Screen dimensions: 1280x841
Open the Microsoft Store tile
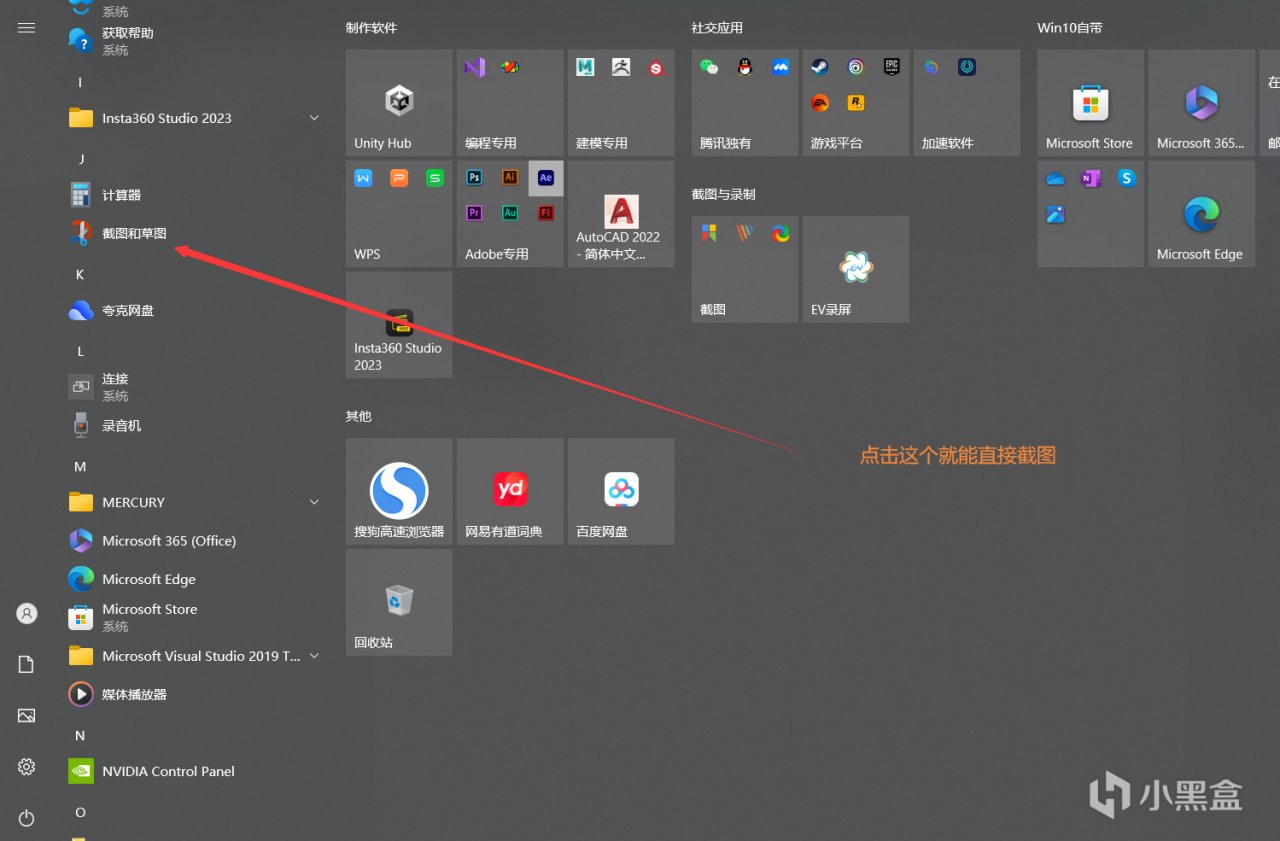1090,103
